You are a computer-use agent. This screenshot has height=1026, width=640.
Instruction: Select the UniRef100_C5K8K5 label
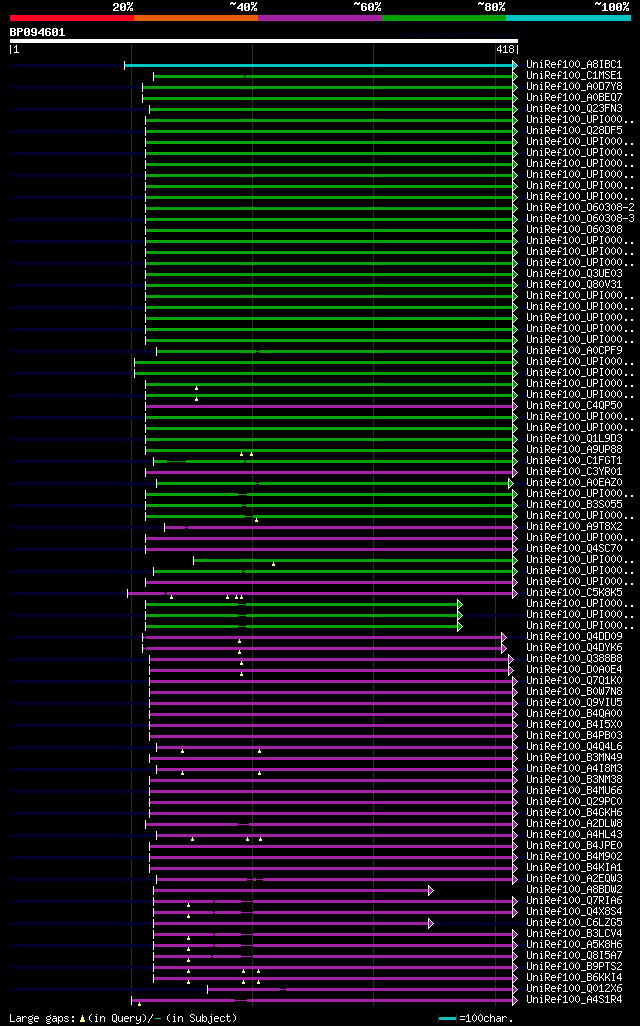[574, 592]
